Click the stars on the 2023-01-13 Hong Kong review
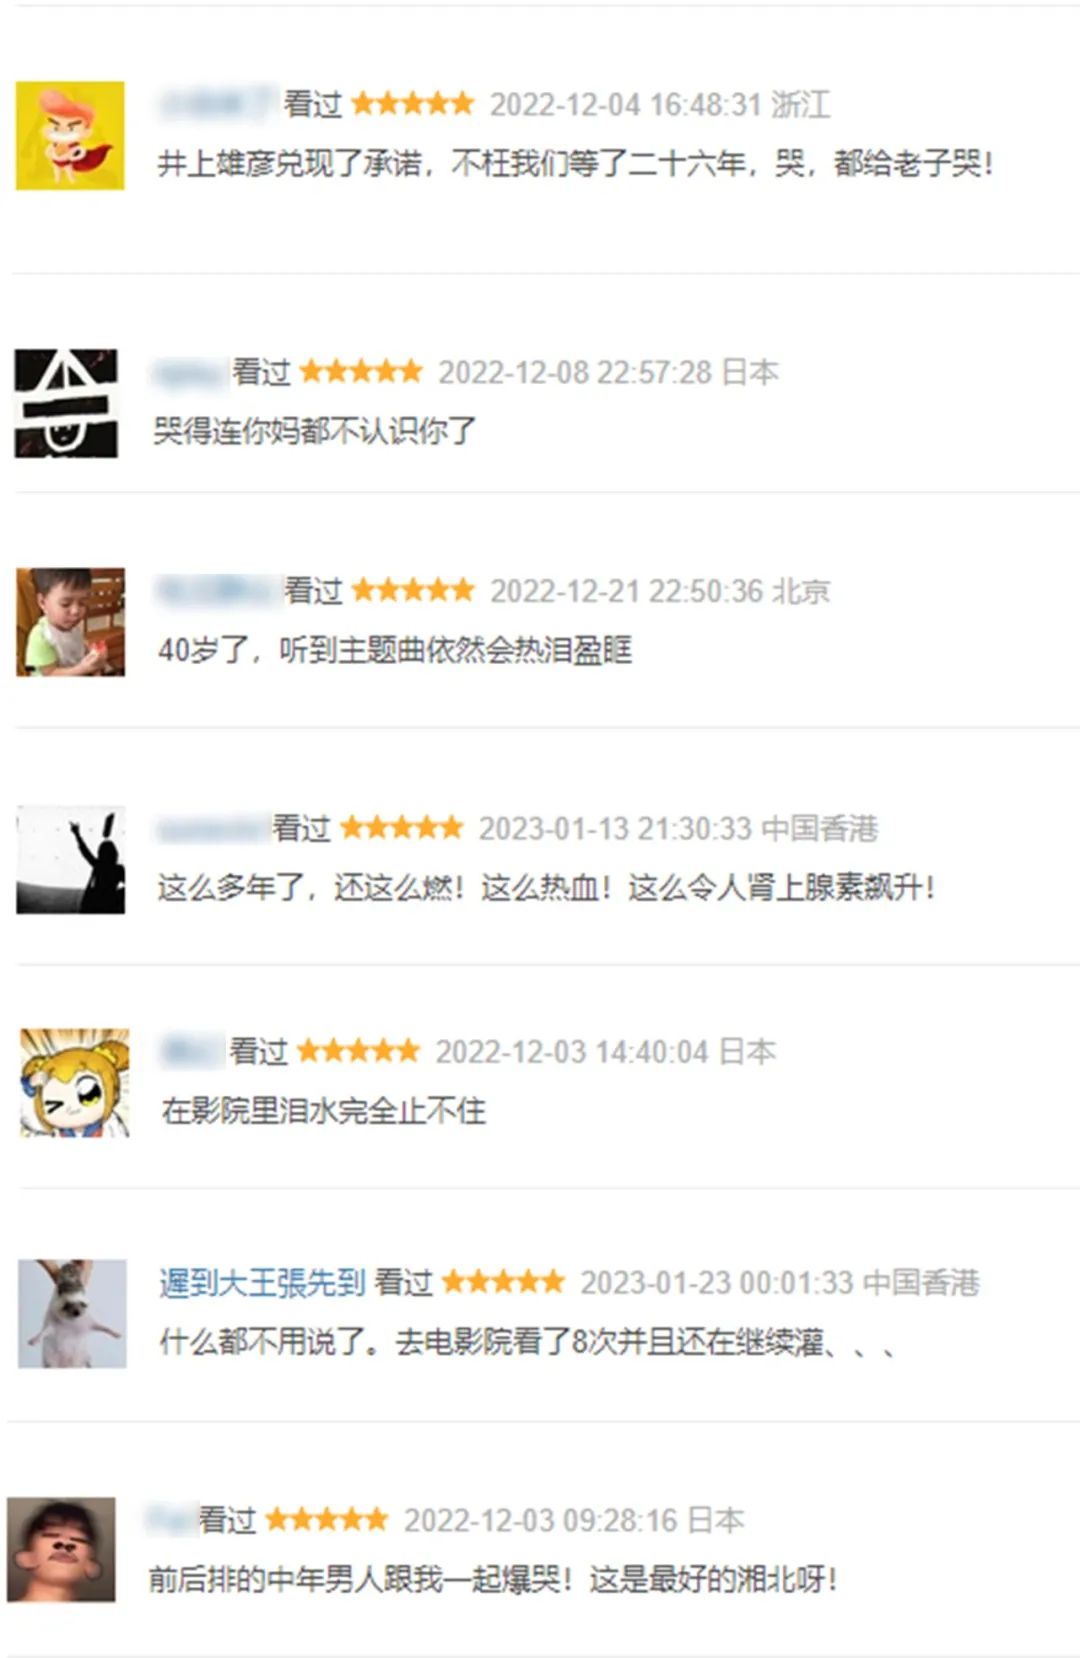 [x=402, y=828]
